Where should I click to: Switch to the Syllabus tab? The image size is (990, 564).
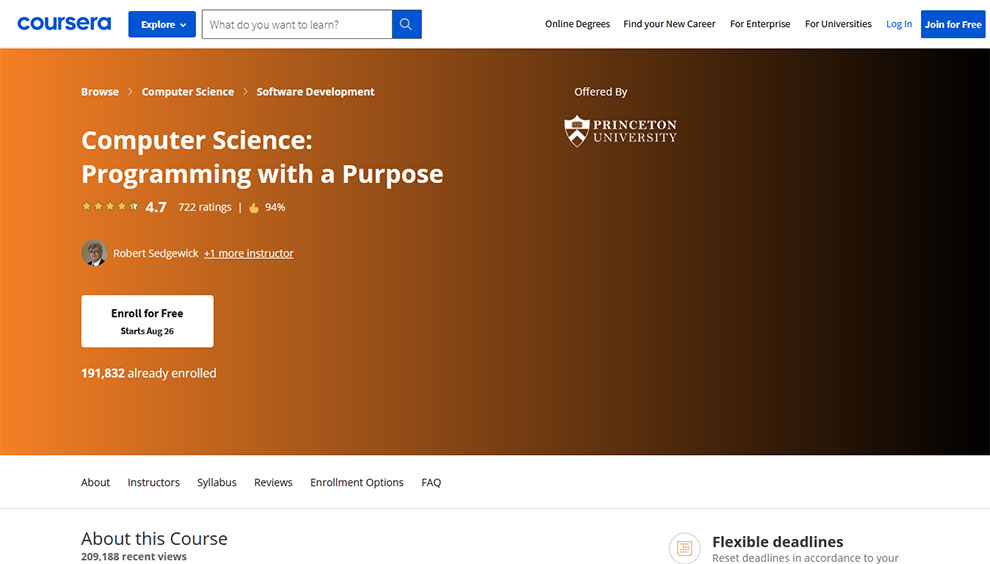(217, 482)
